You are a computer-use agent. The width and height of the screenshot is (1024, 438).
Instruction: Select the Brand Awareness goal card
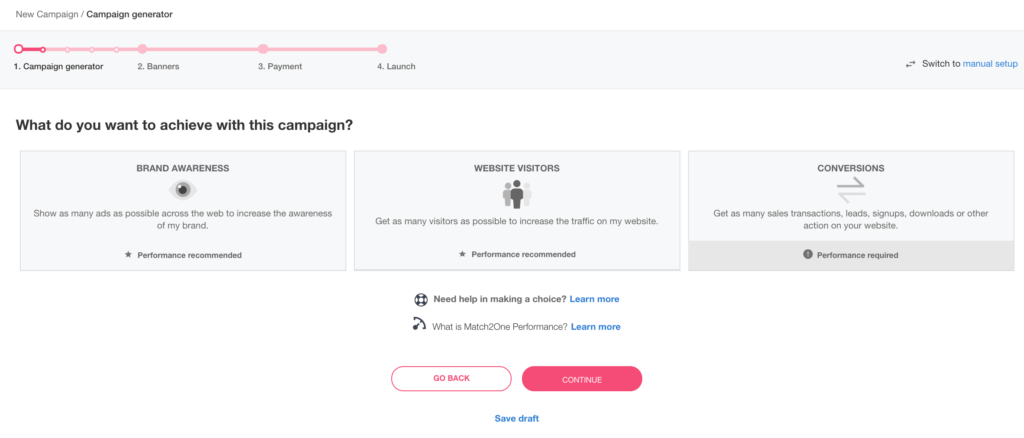pyautogui.click(x=183, y=211)
